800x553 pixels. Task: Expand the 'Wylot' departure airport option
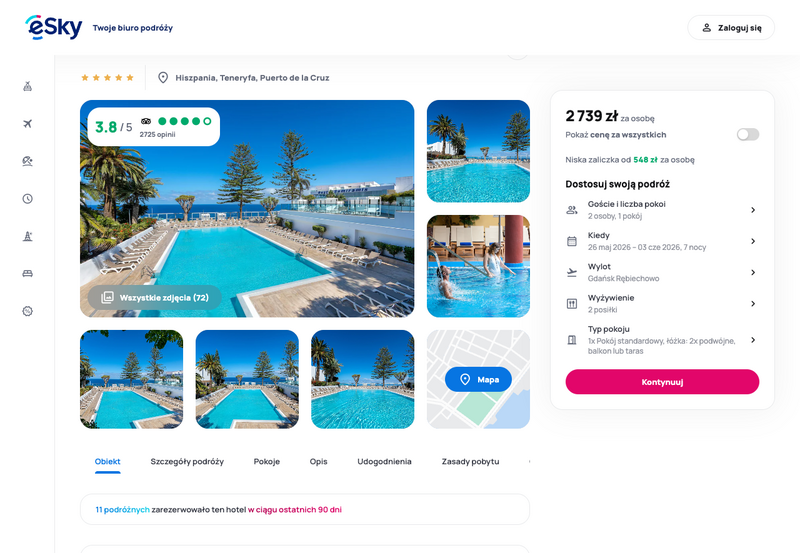[662, 272]
